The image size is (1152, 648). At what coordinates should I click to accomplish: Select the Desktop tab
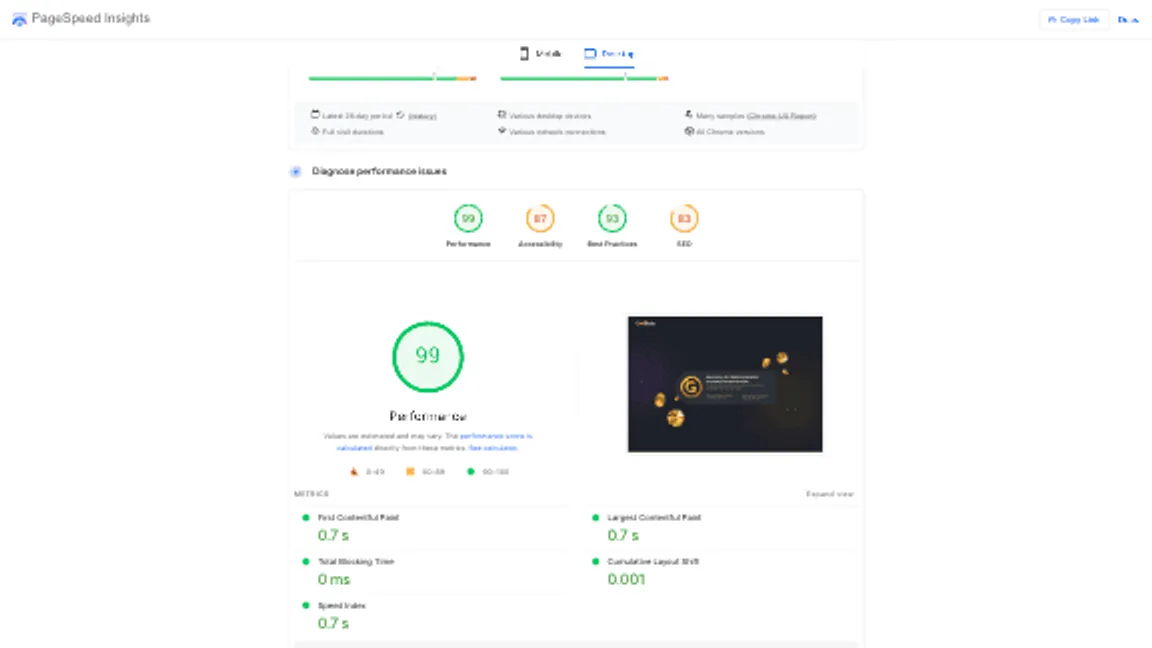[609, 54]
